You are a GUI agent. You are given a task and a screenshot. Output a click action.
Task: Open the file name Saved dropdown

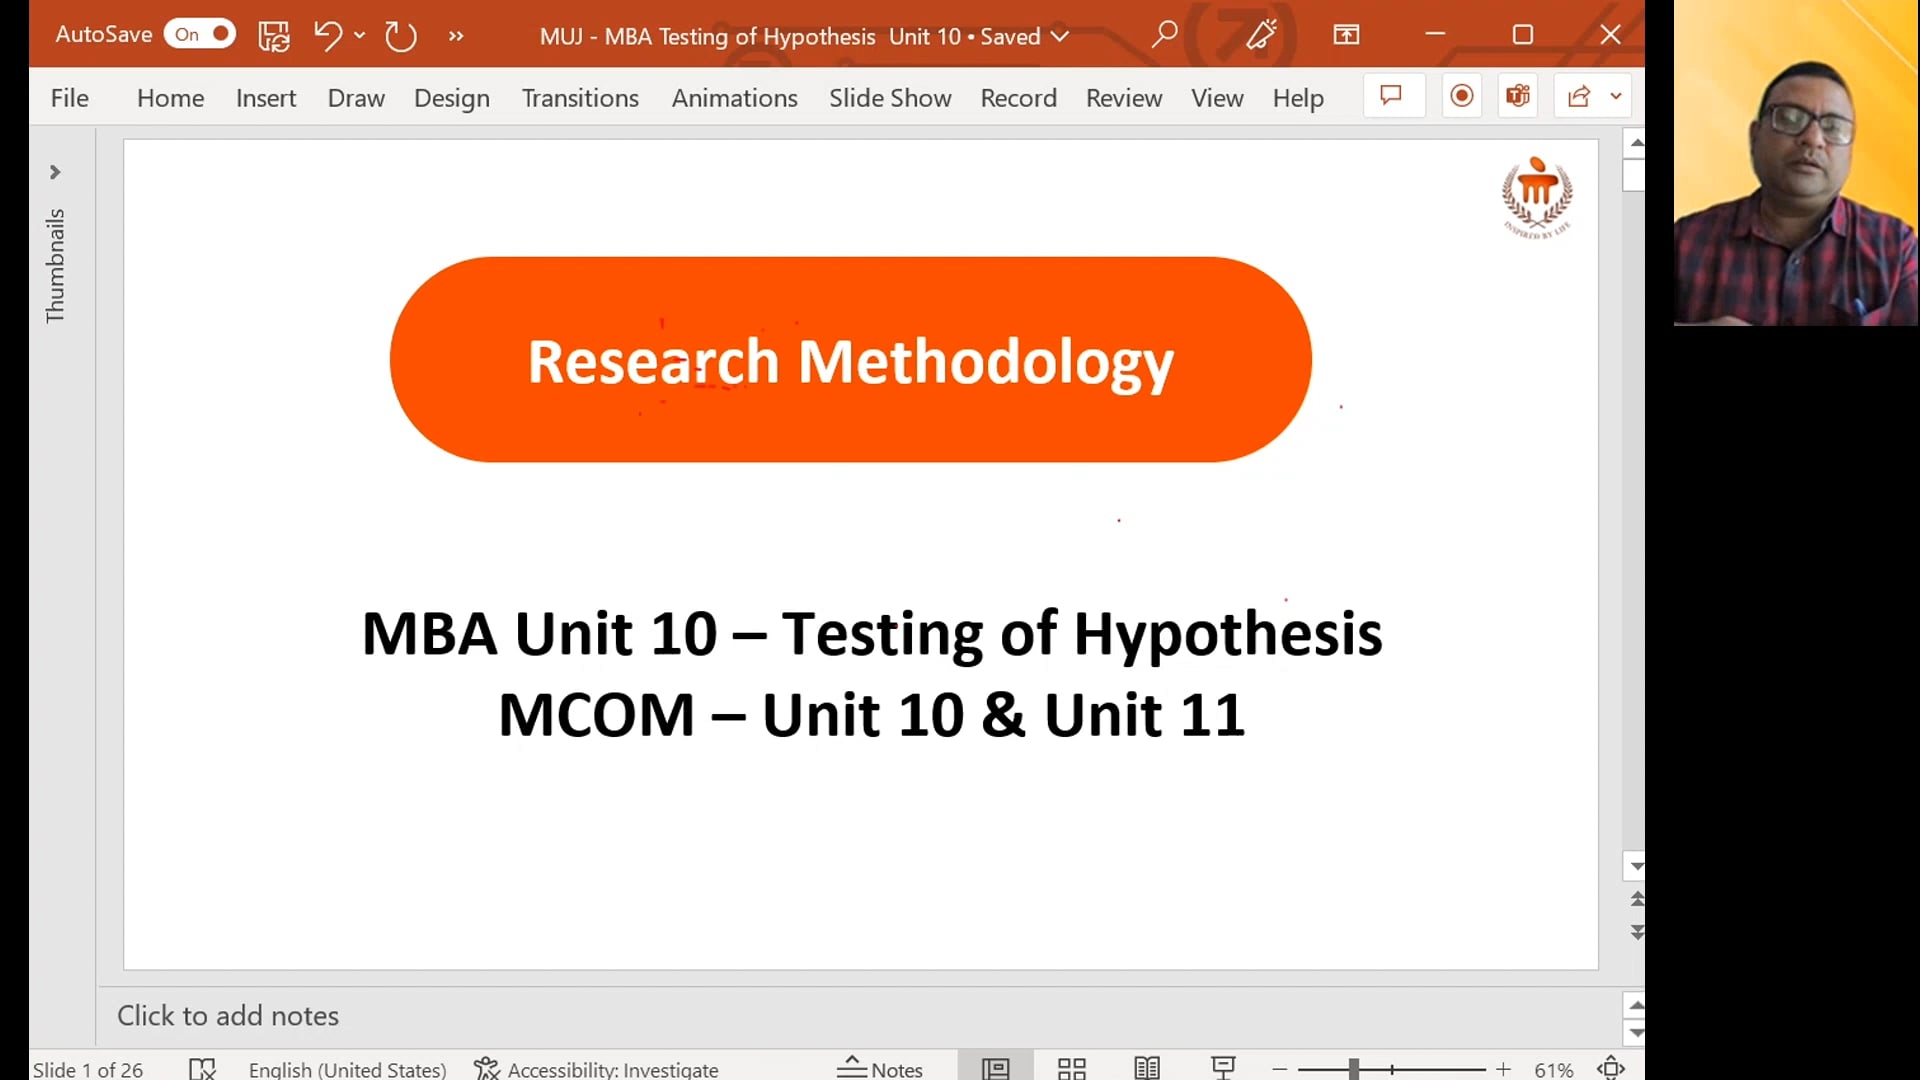click(x=1060, y=36)
